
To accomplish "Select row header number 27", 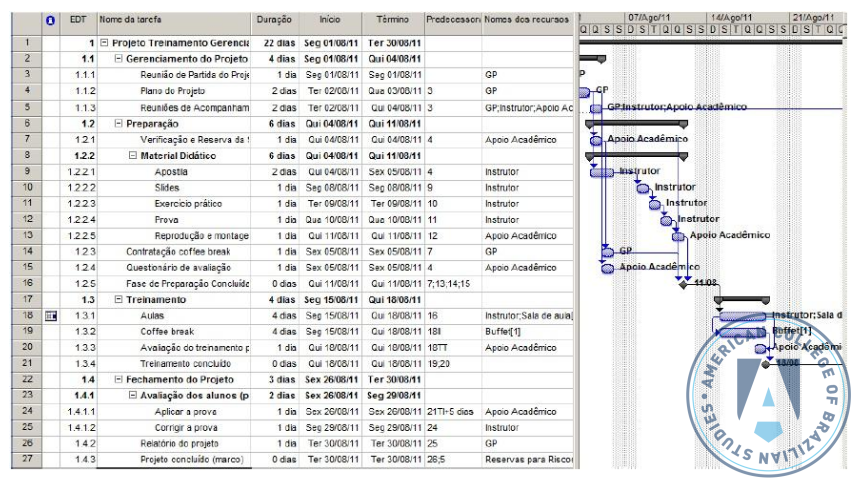I will pos(27,459).
